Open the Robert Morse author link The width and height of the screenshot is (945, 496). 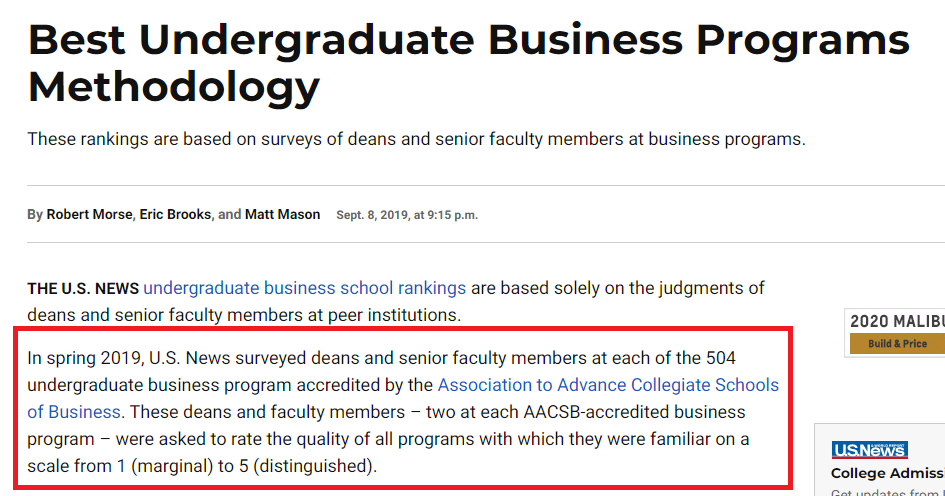[x=89, y=215]
